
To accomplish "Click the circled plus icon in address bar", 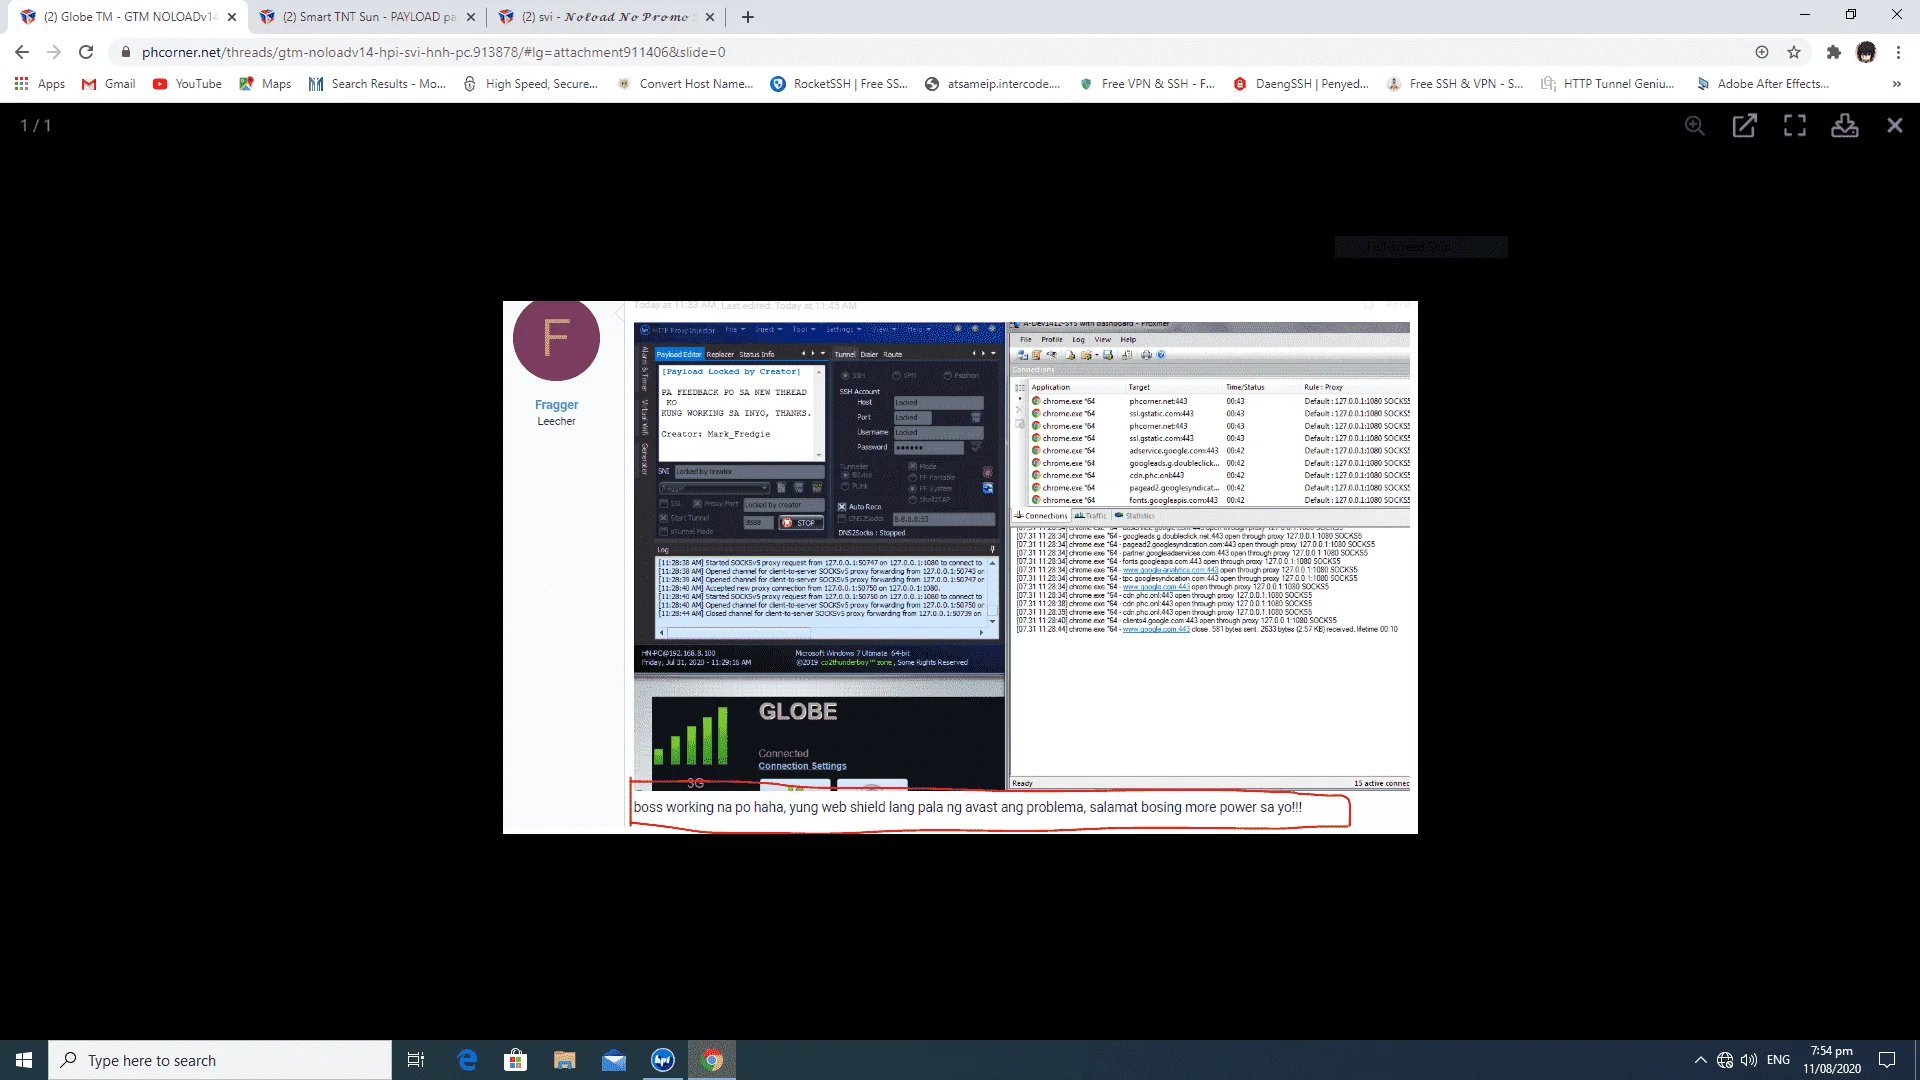I will 1762,52.
